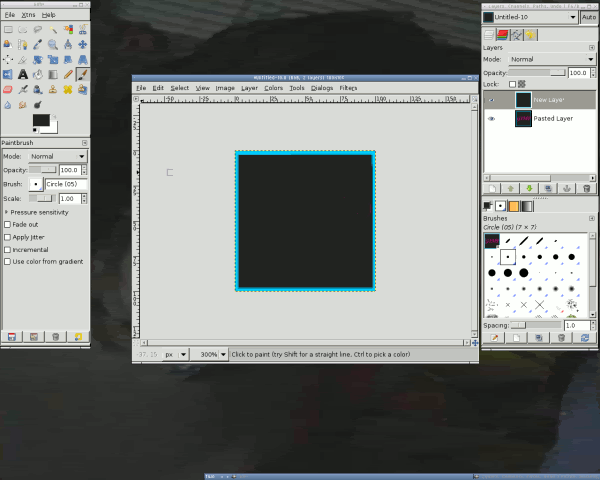600x480 pixels.
Task: Select the Foreground Select tool
Action: [x=8, y=44]
